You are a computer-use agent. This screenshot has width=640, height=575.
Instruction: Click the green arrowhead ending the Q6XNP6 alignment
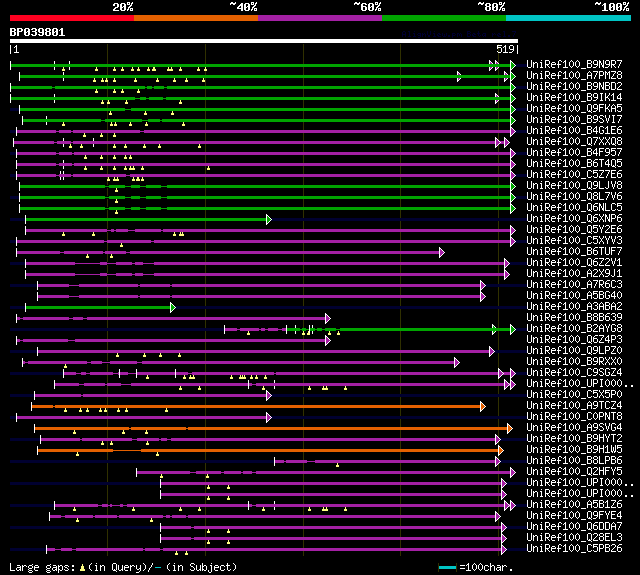[x=269, y=220]
